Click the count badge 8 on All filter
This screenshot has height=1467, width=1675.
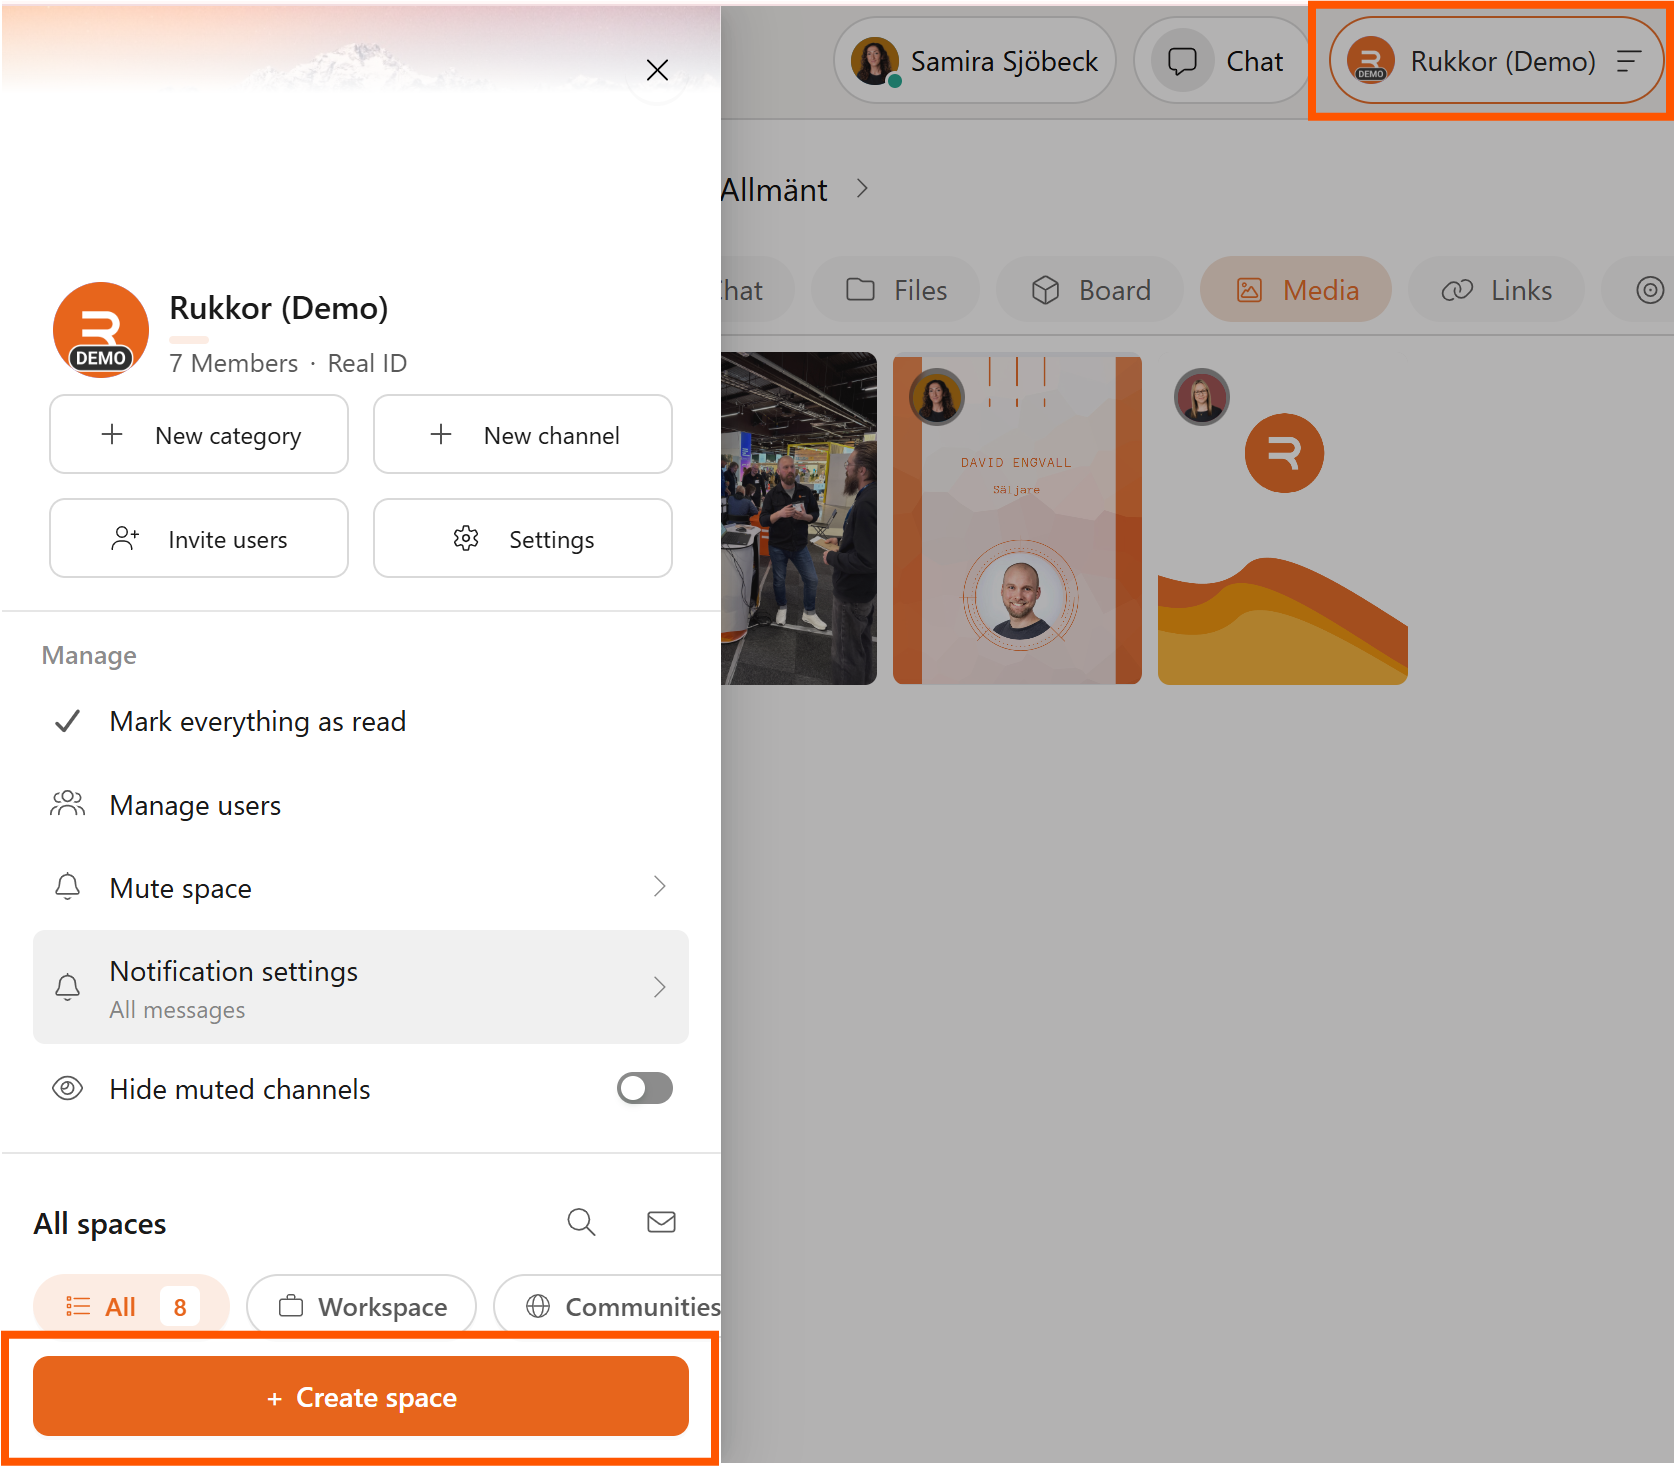(180, 1307)
